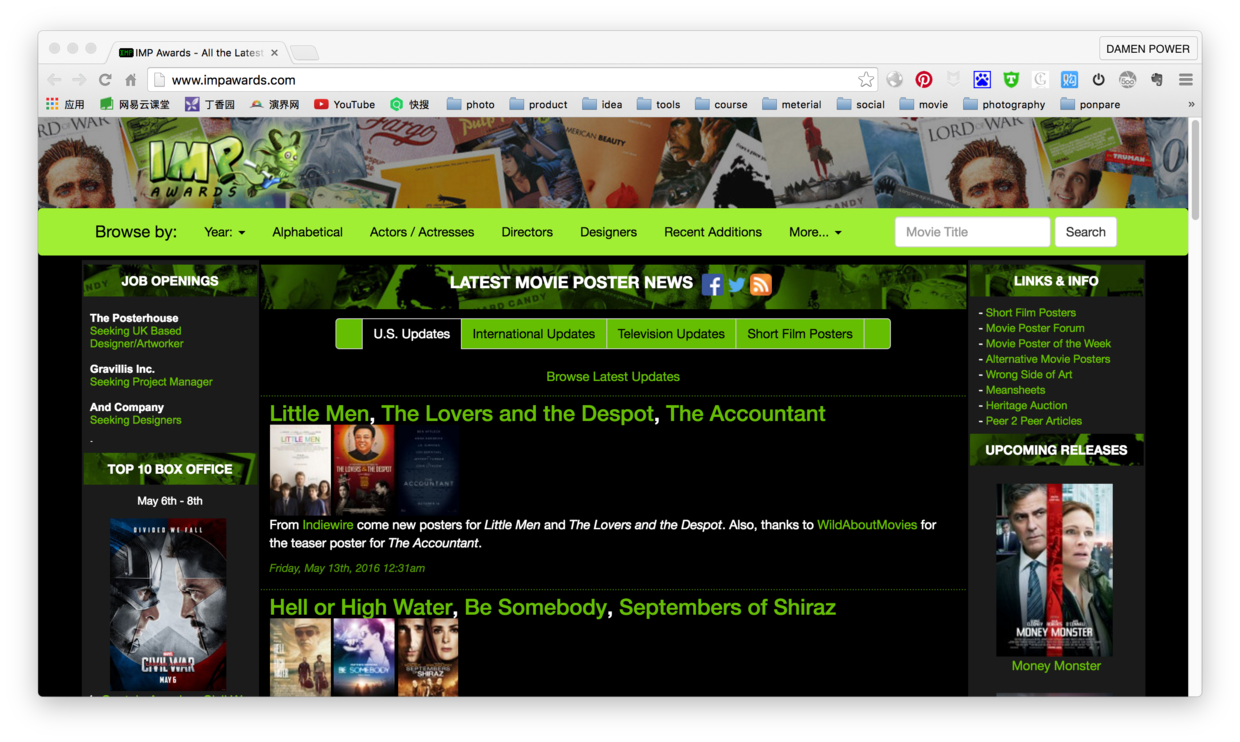Screen dimensions: 1240x742
Task: Click the gray globe extension icon
Action: pyautogui.click(x=895, y=80)
